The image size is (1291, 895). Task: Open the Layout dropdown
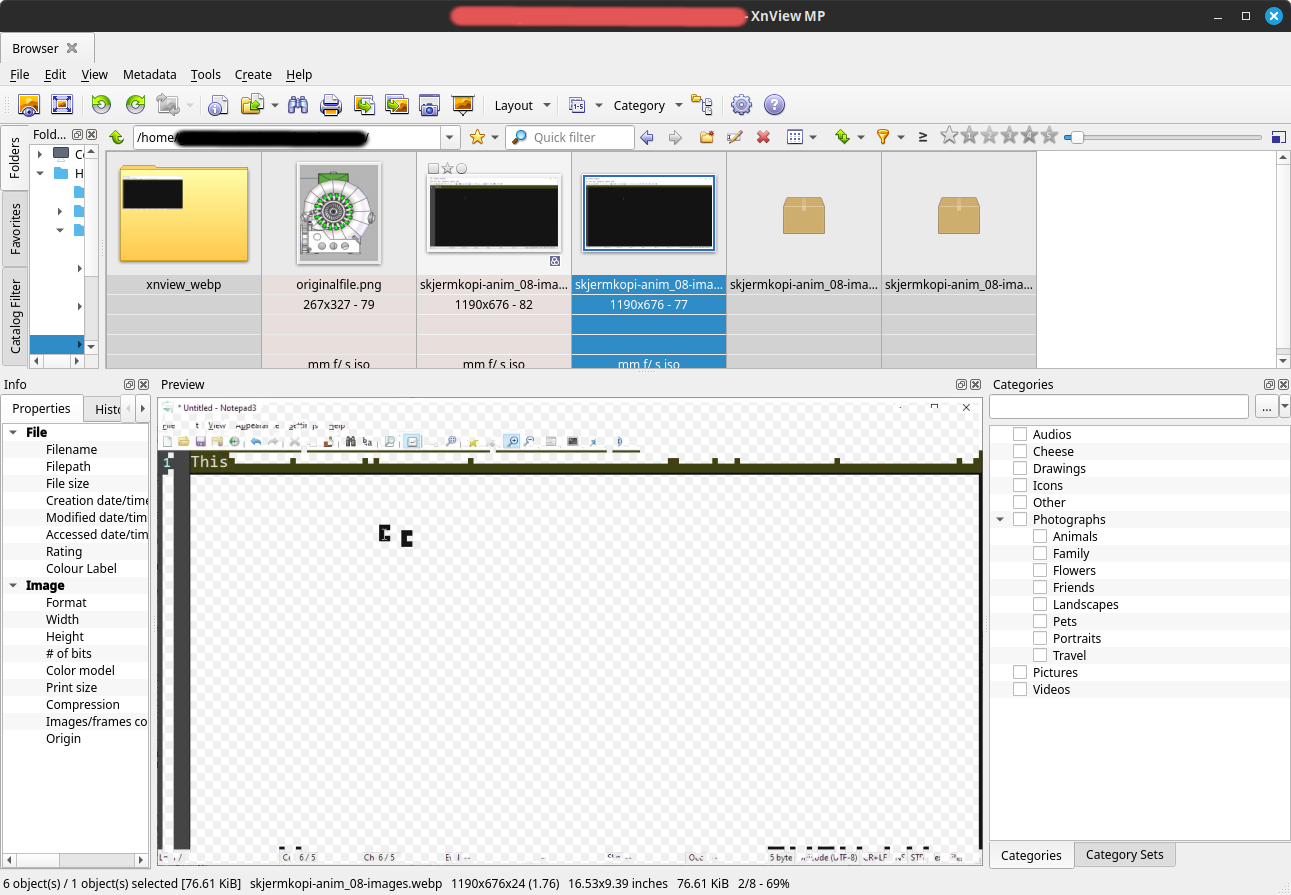(522, 105)
